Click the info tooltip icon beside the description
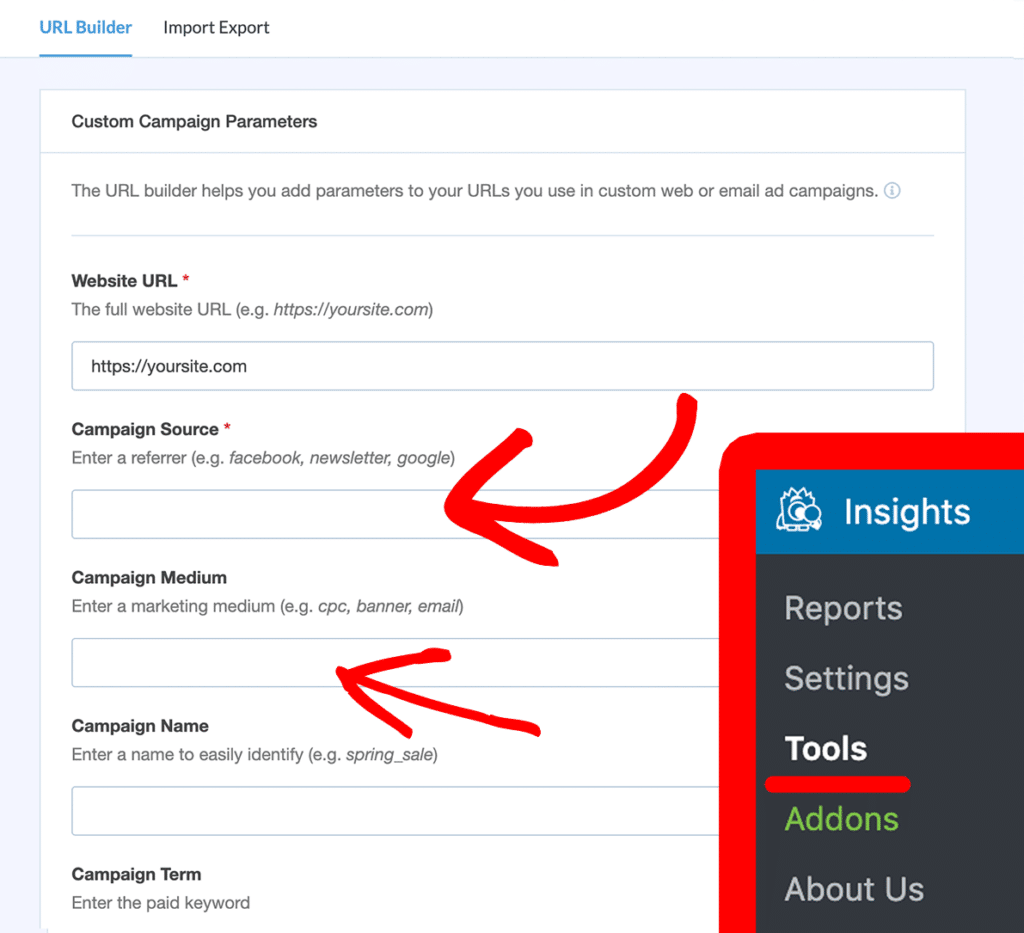This screenshot has width=1024, height=933. coord(892,190)
